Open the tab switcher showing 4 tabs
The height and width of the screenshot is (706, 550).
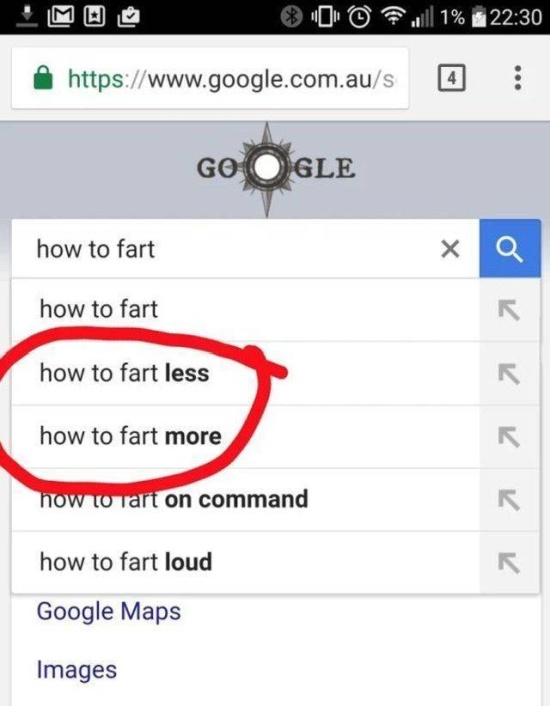click(x=451, y=78)
